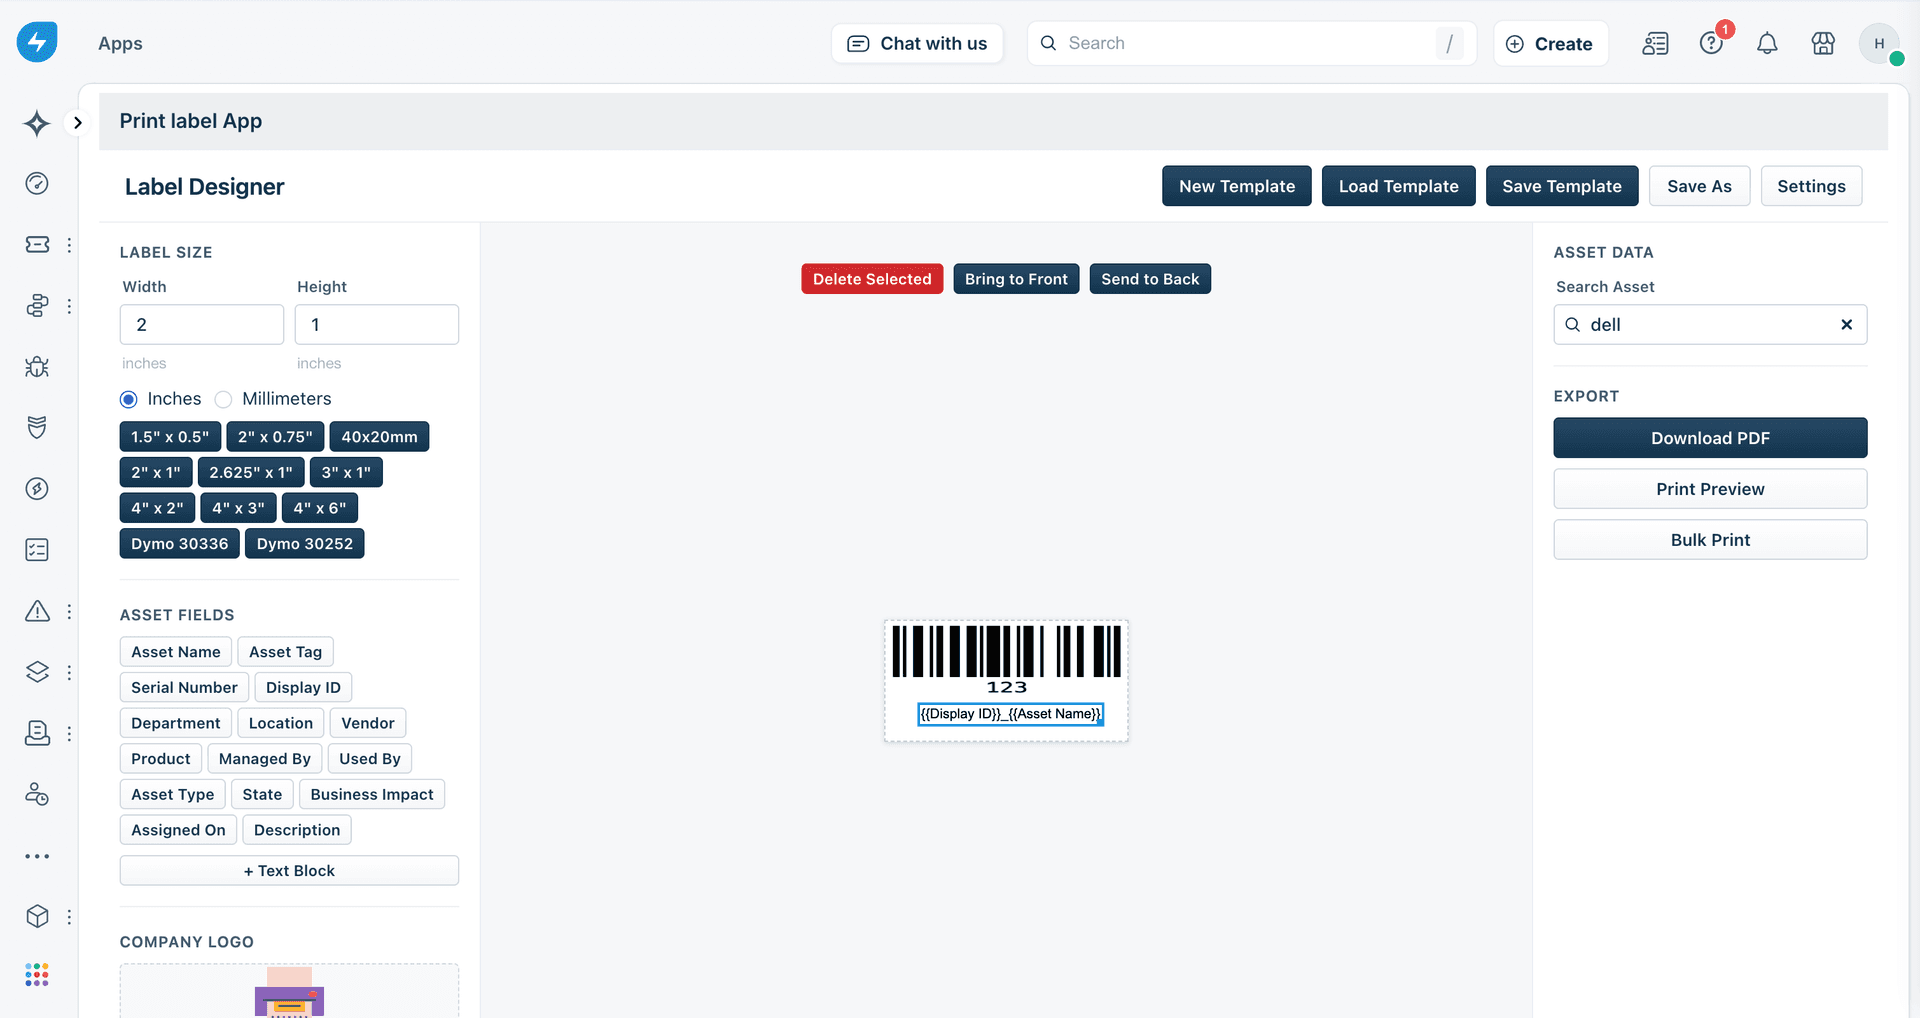Click the Chat with us button
This screenshot has height=1018, width=1920.
coord(917,43)
